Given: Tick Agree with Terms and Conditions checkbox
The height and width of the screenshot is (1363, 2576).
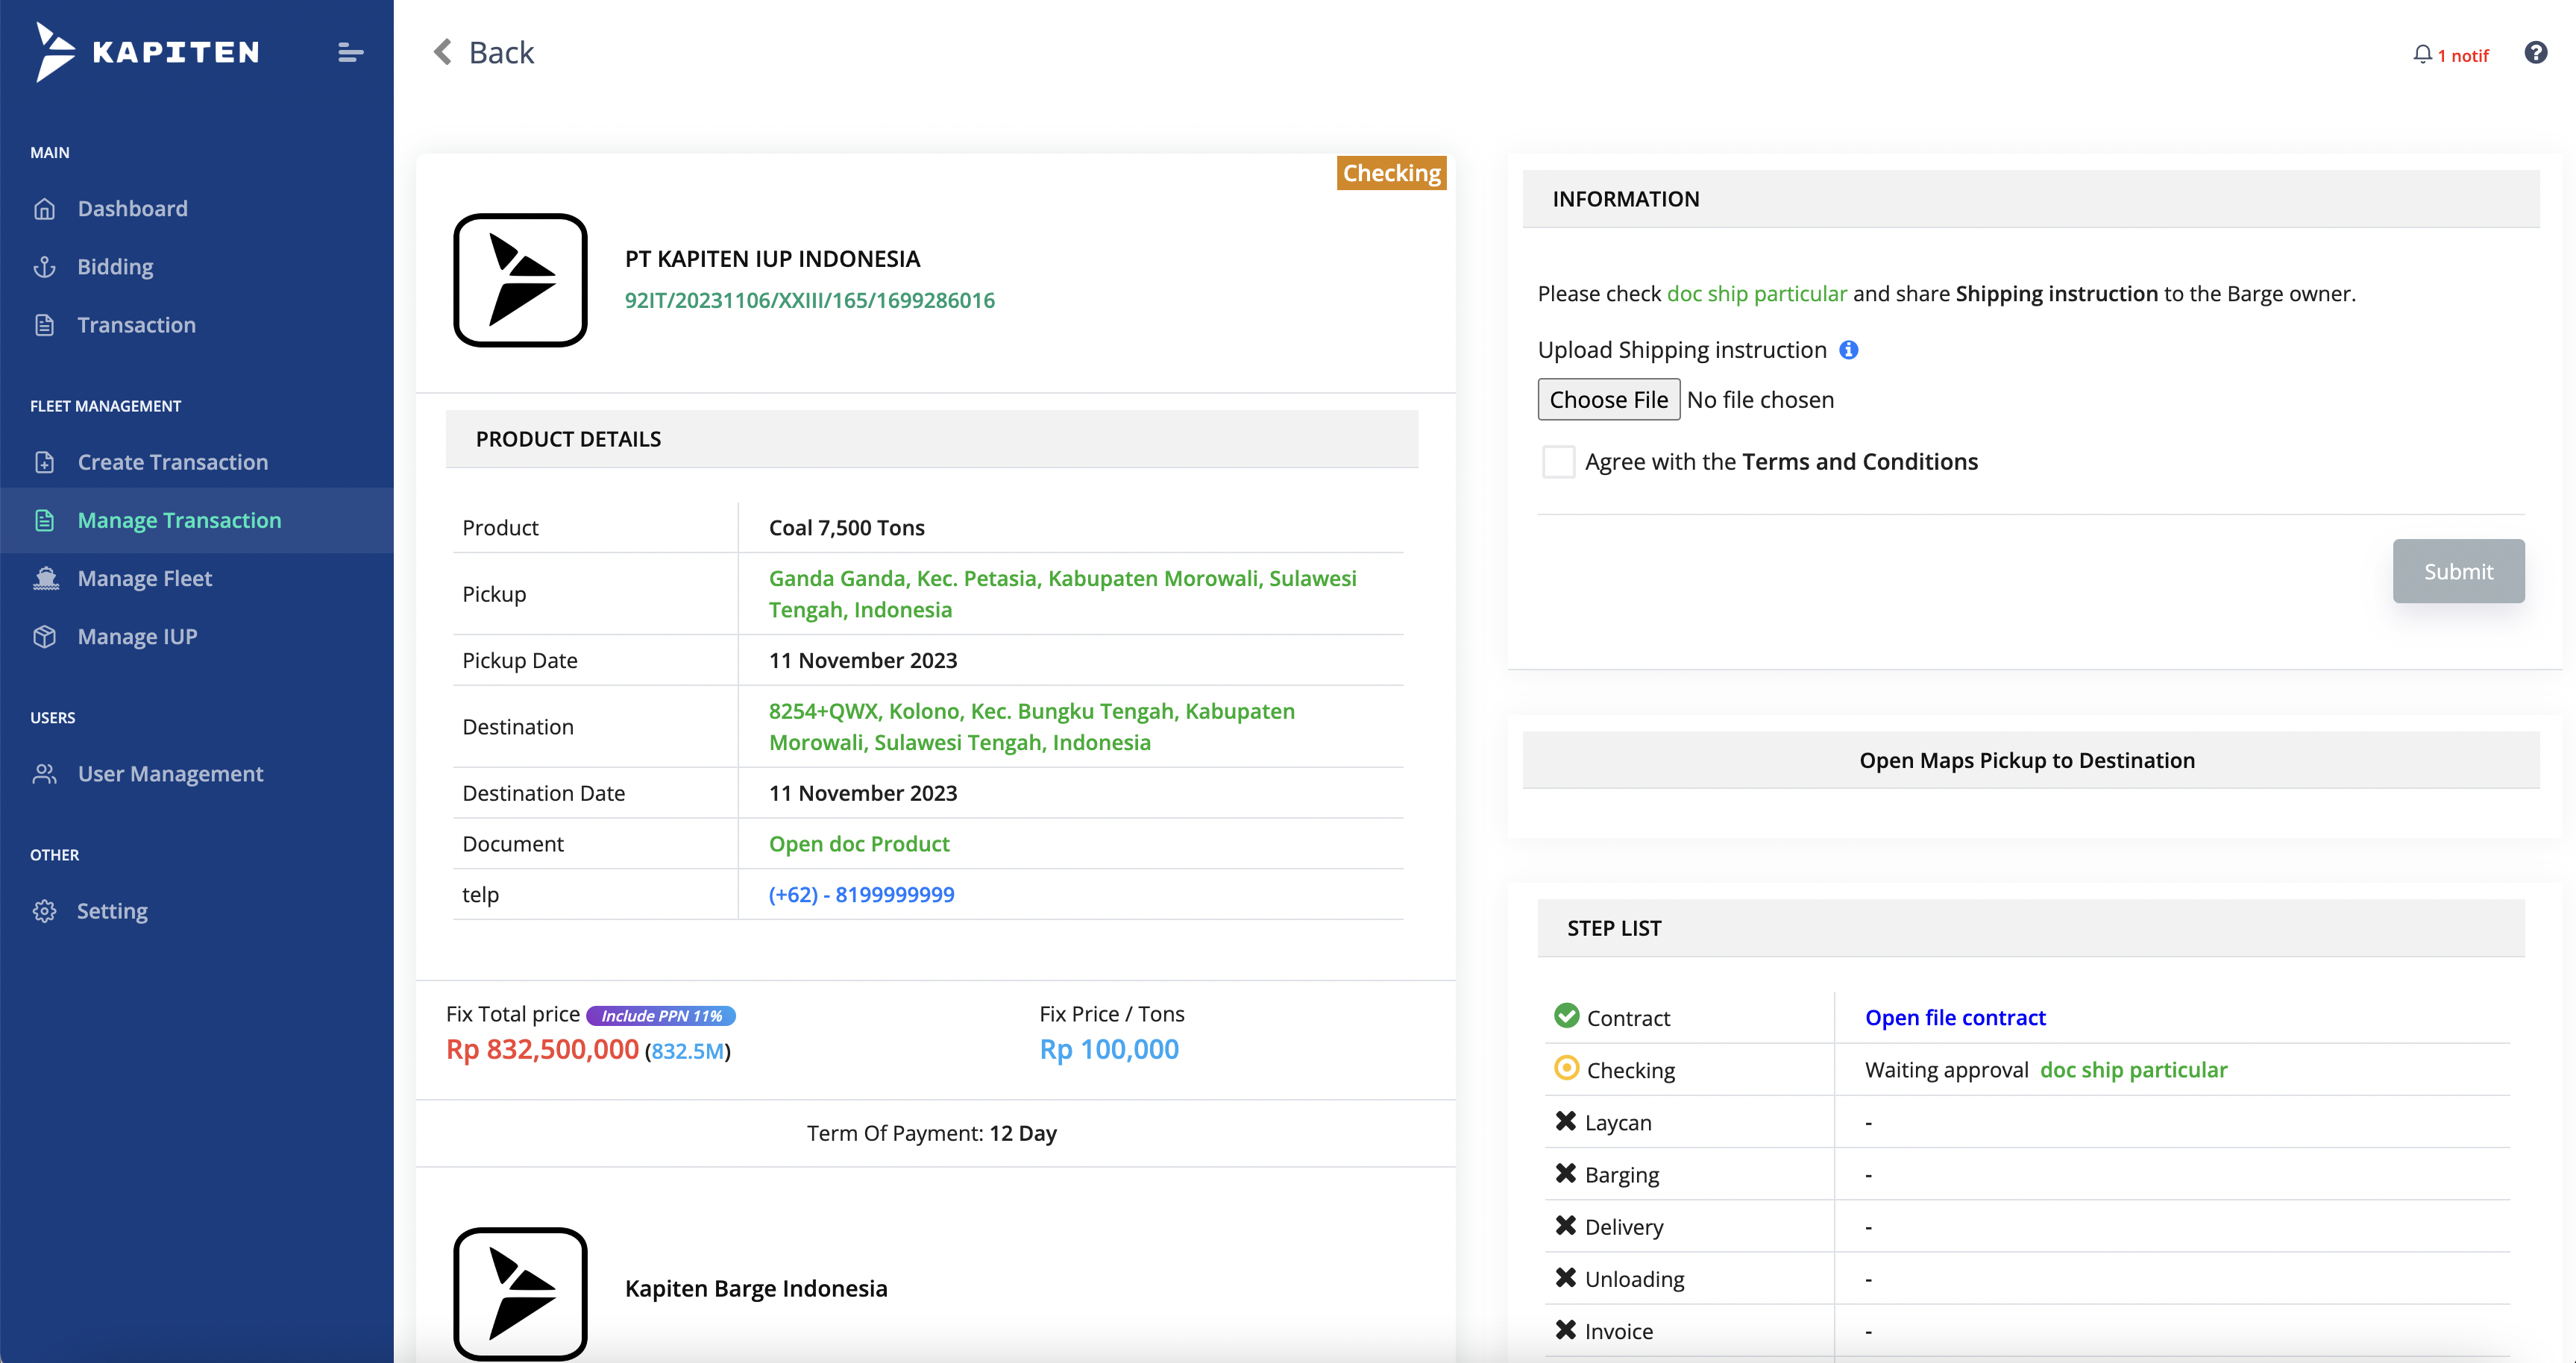Looking at the screenshot, I should pyautogui.click(x=1558, y=462).
